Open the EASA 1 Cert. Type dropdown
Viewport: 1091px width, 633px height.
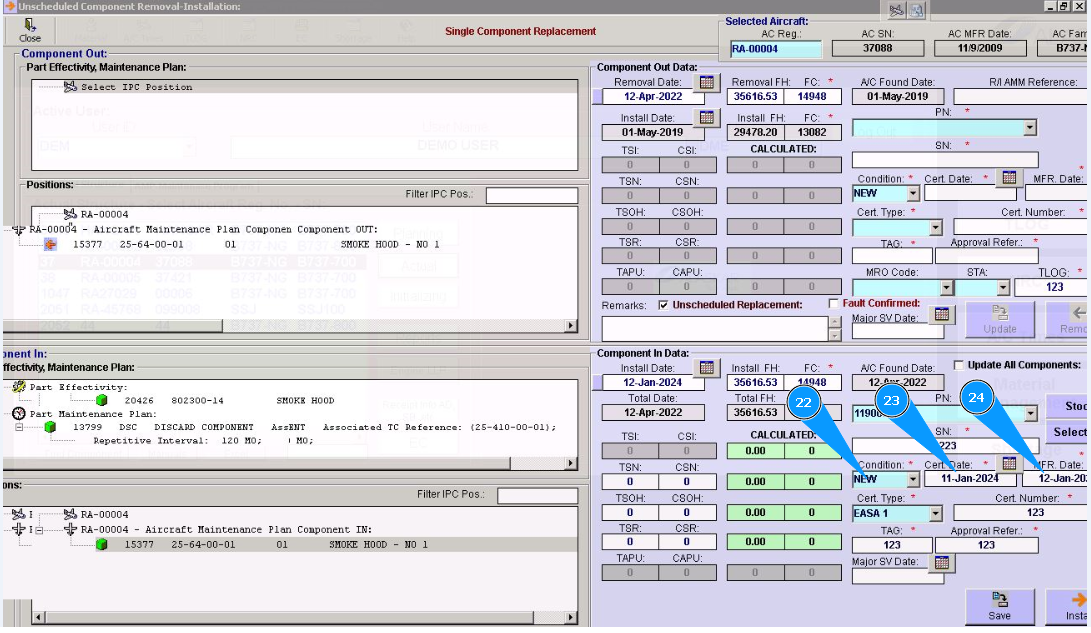pyautogui.click(x=935, y=513)
